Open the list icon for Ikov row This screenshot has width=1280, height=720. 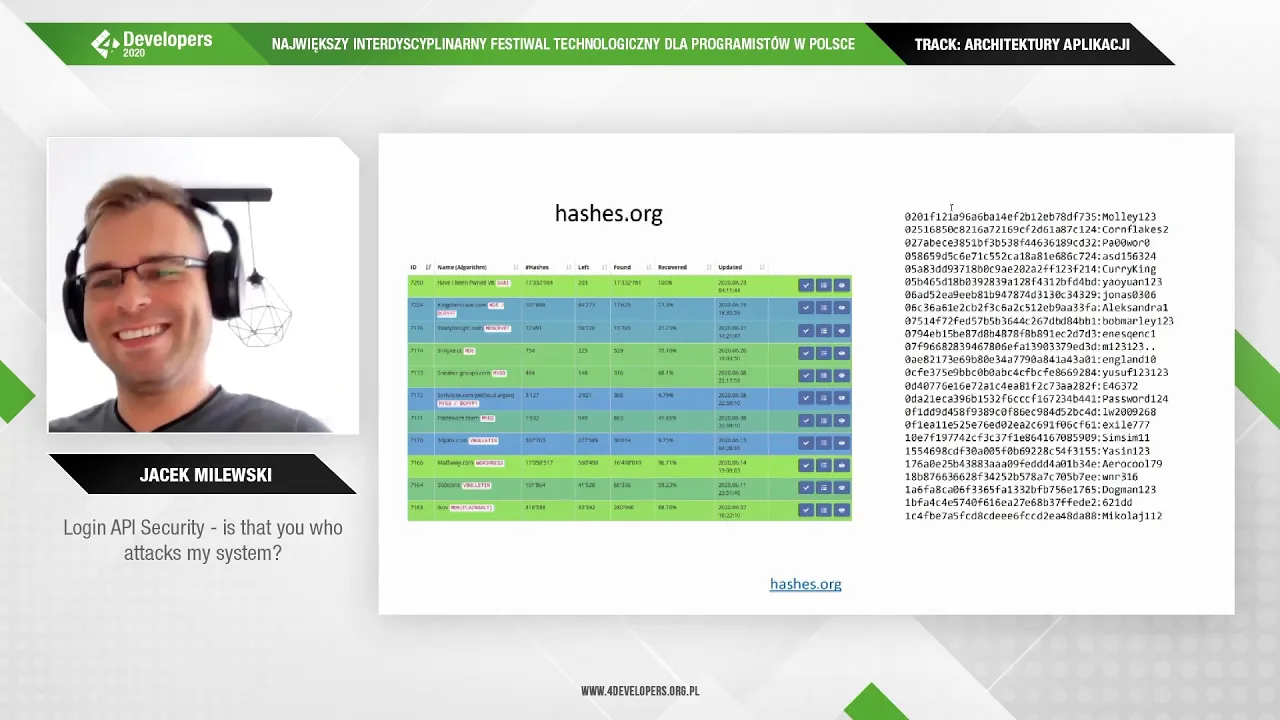[x=824, y=510]
